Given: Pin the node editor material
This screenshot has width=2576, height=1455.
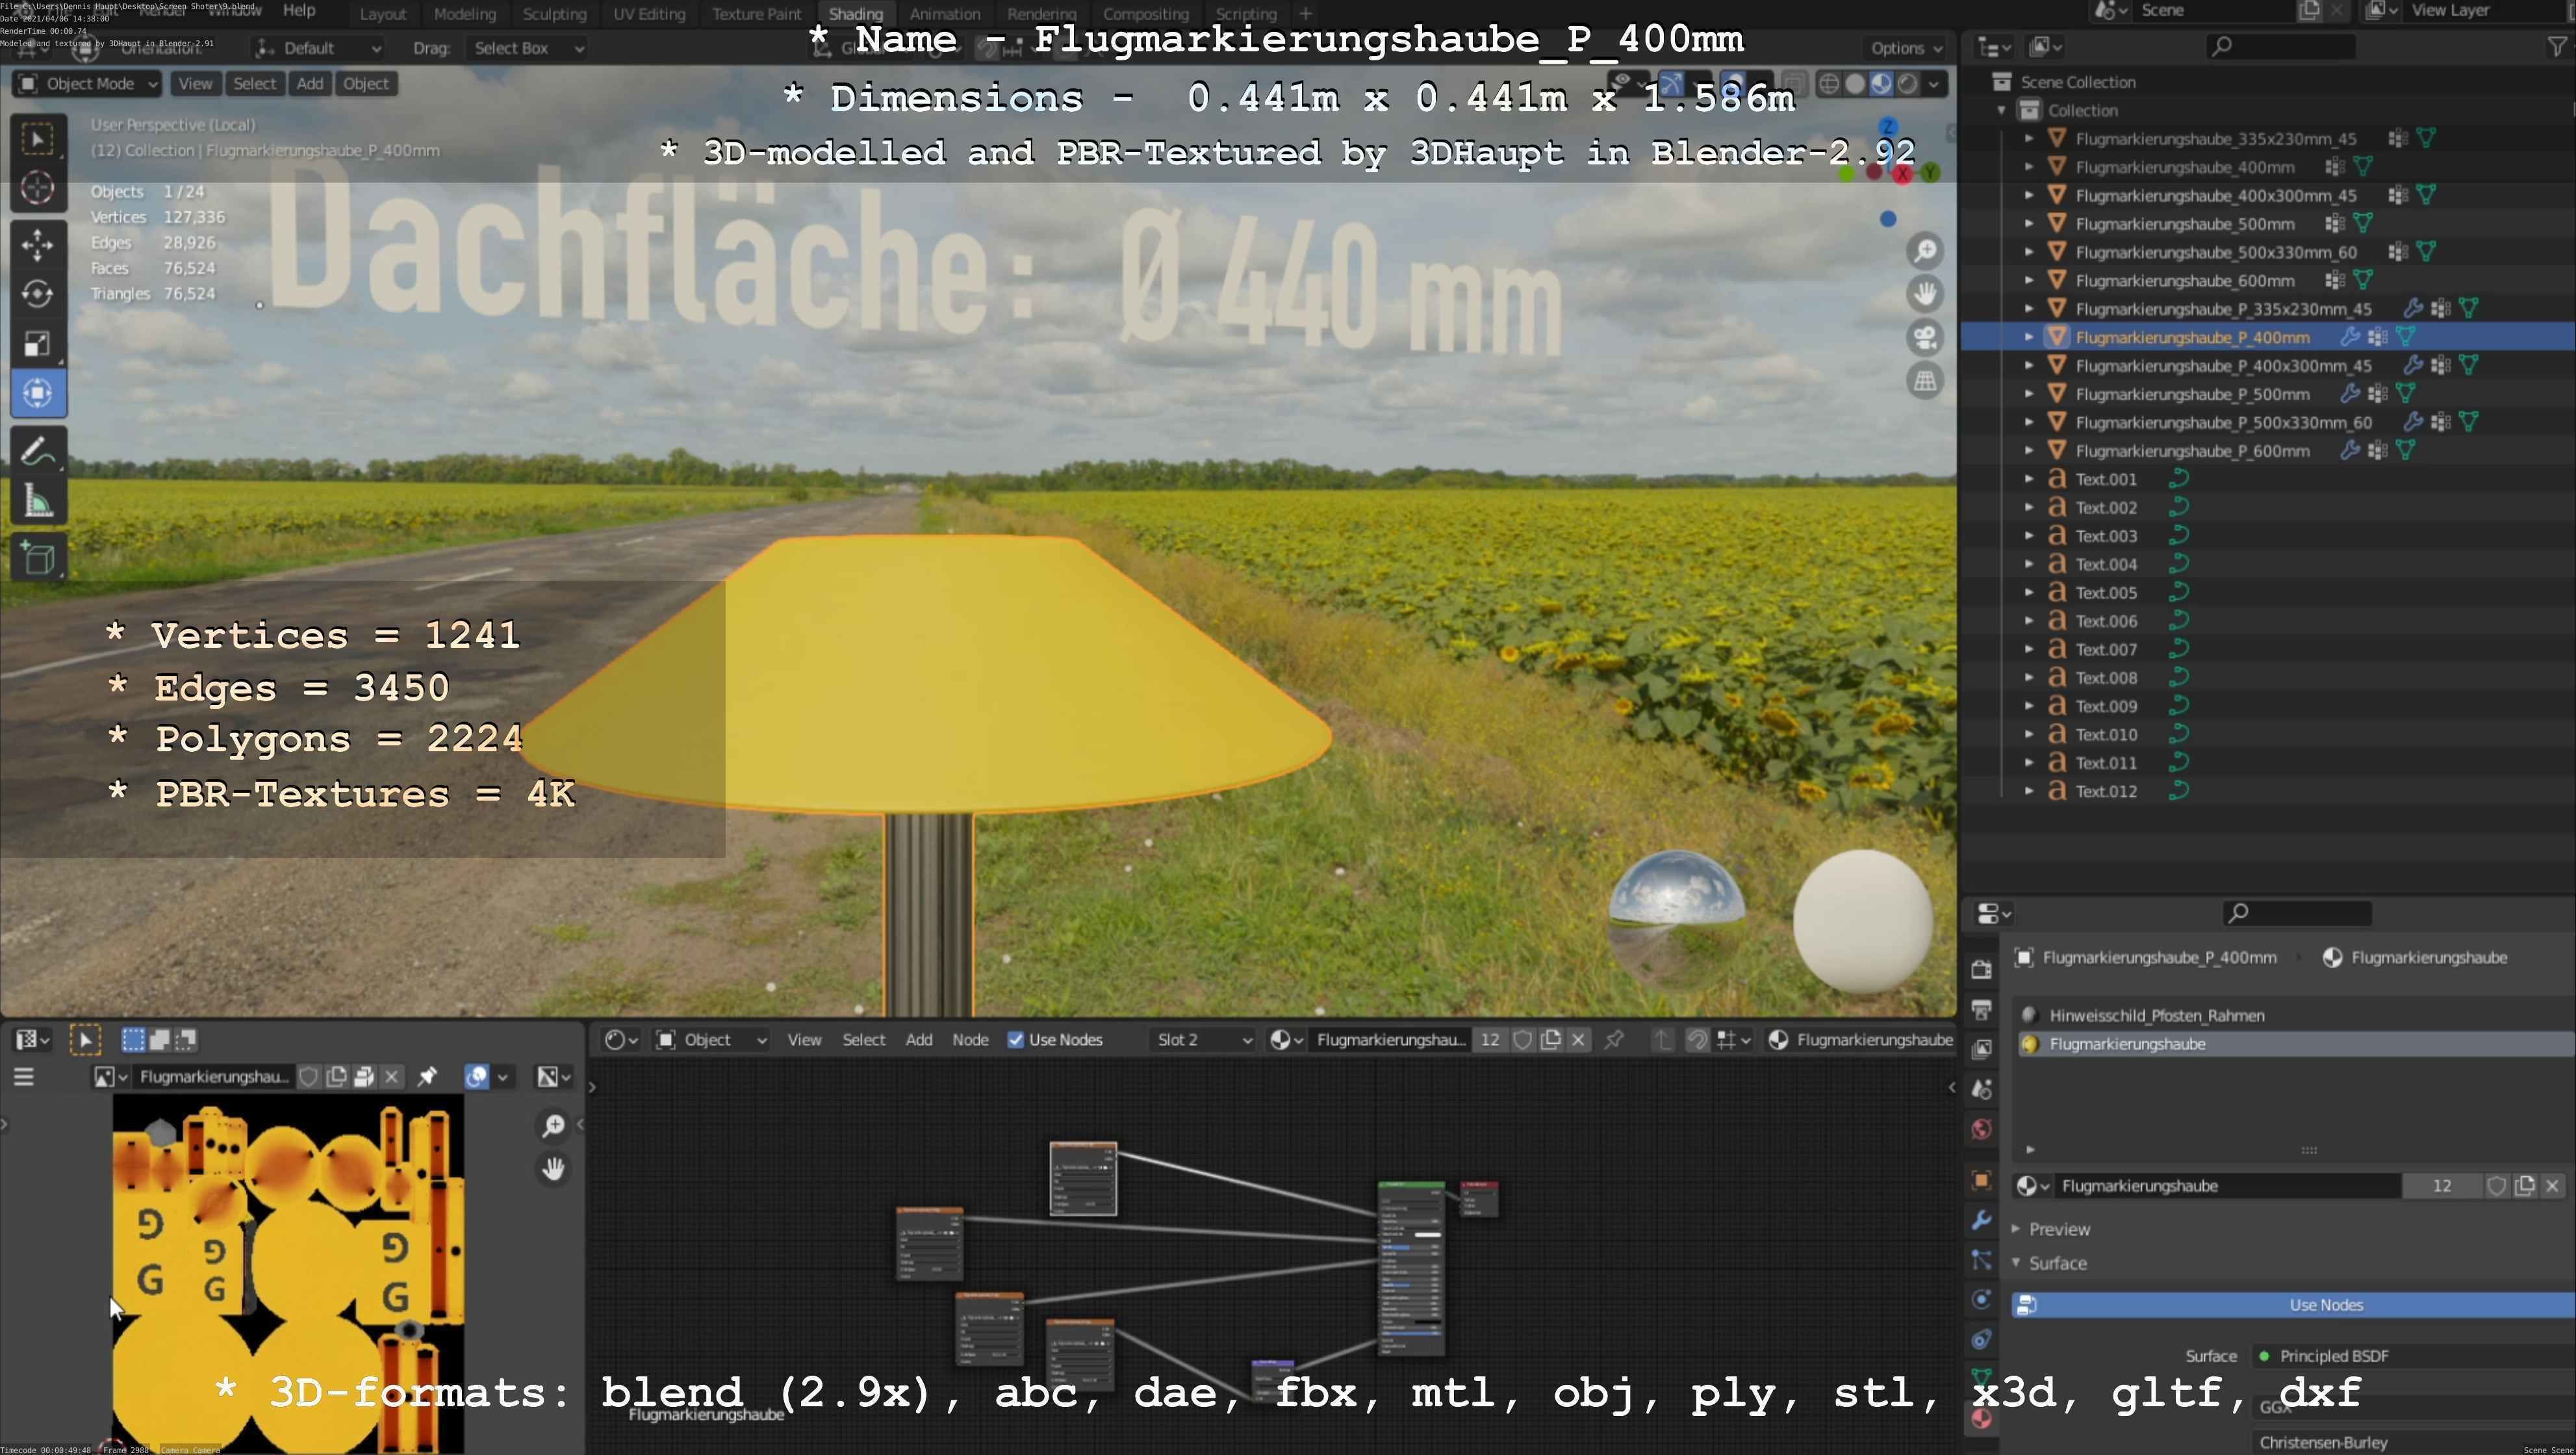Looking at the screenshot, I should pyautogui.click(x=1613, y=1040).
